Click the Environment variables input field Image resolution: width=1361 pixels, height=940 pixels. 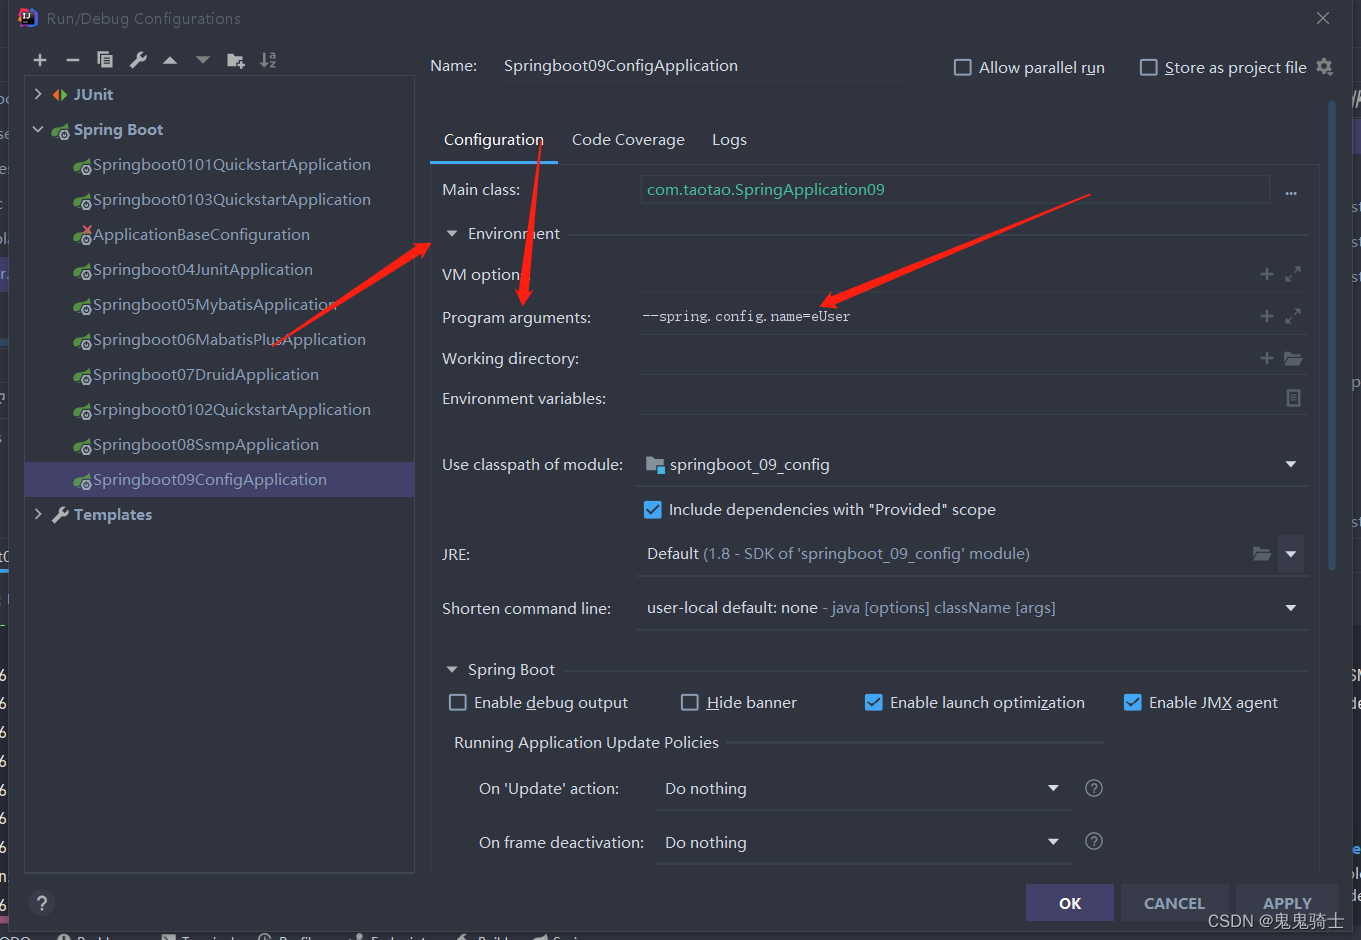pyautogui.click(x=958, y=398)
